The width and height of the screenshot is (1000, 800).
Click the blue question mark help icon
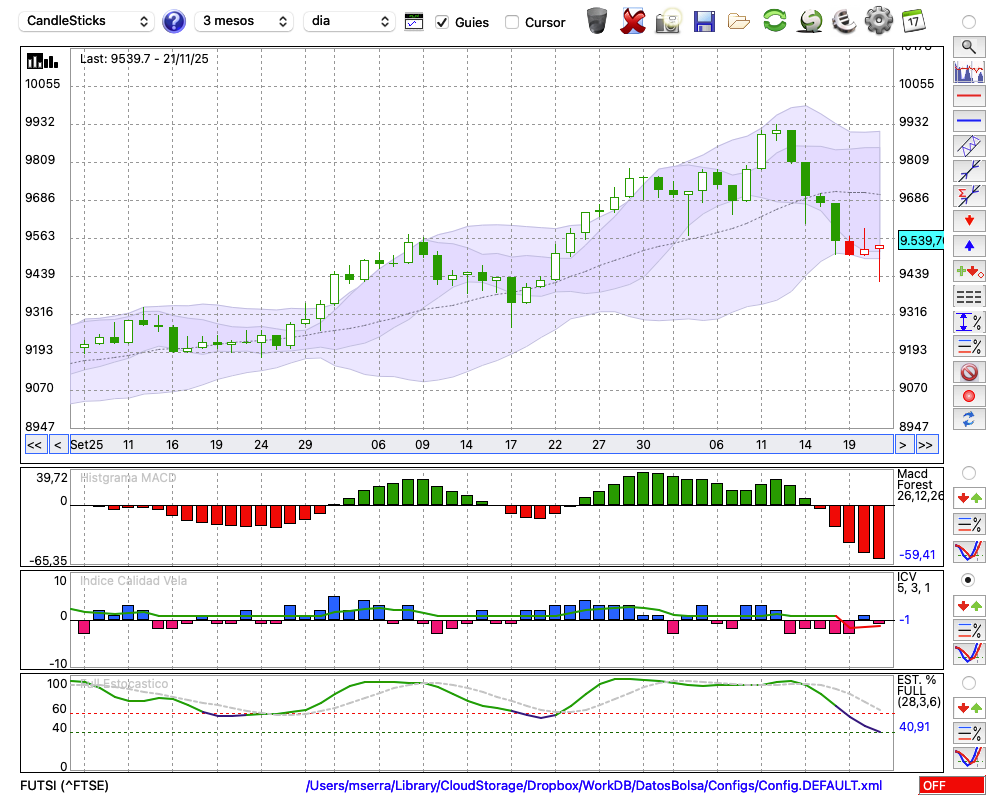(173, 22)
